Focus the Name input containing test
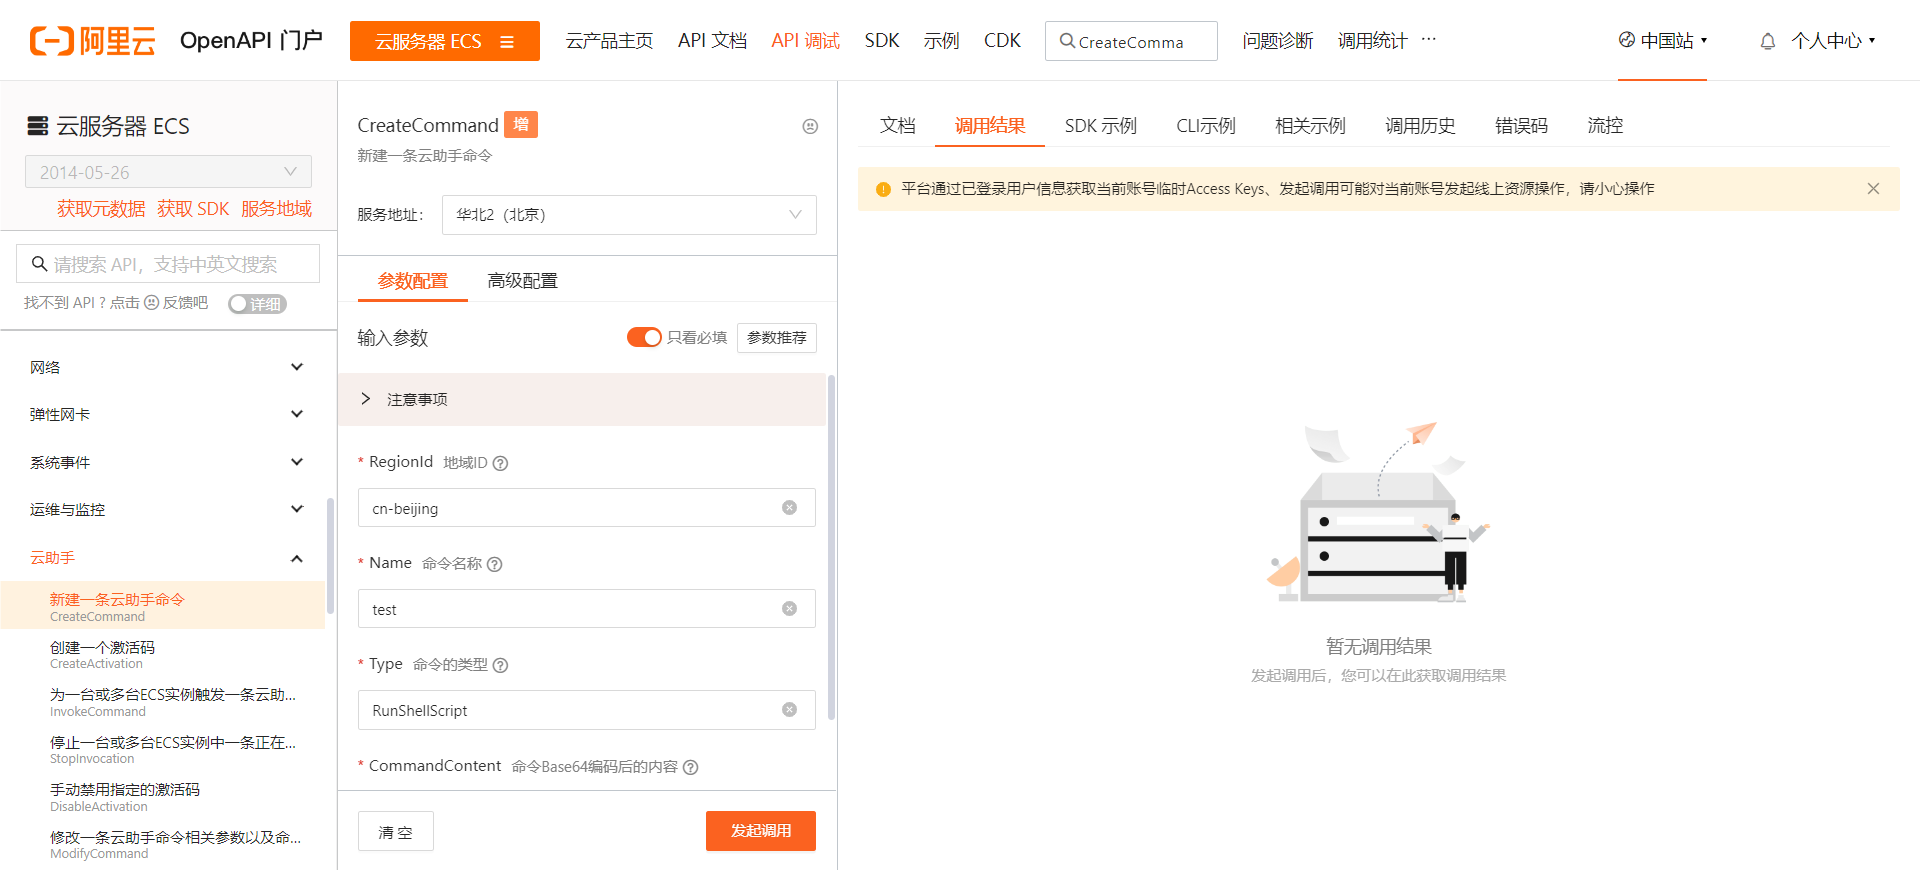This screenshot has width=1920, height=870. pyautogui.click(x=587, y=609)
